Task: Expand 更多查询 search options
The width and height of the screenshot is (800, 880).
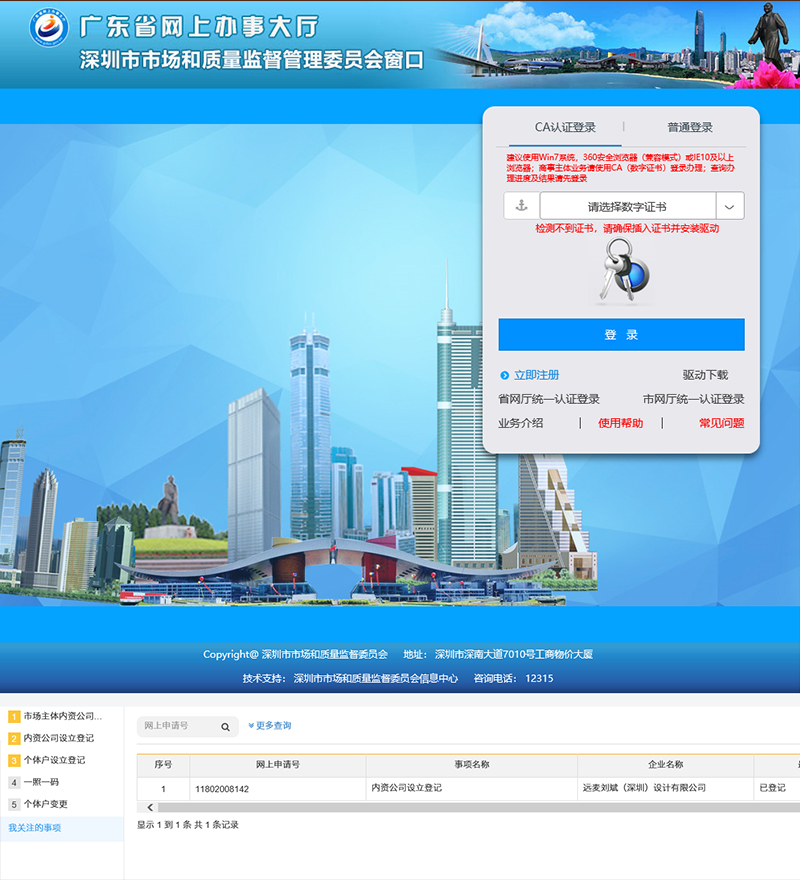Action: pyautogui.click(x=269, y=726)
